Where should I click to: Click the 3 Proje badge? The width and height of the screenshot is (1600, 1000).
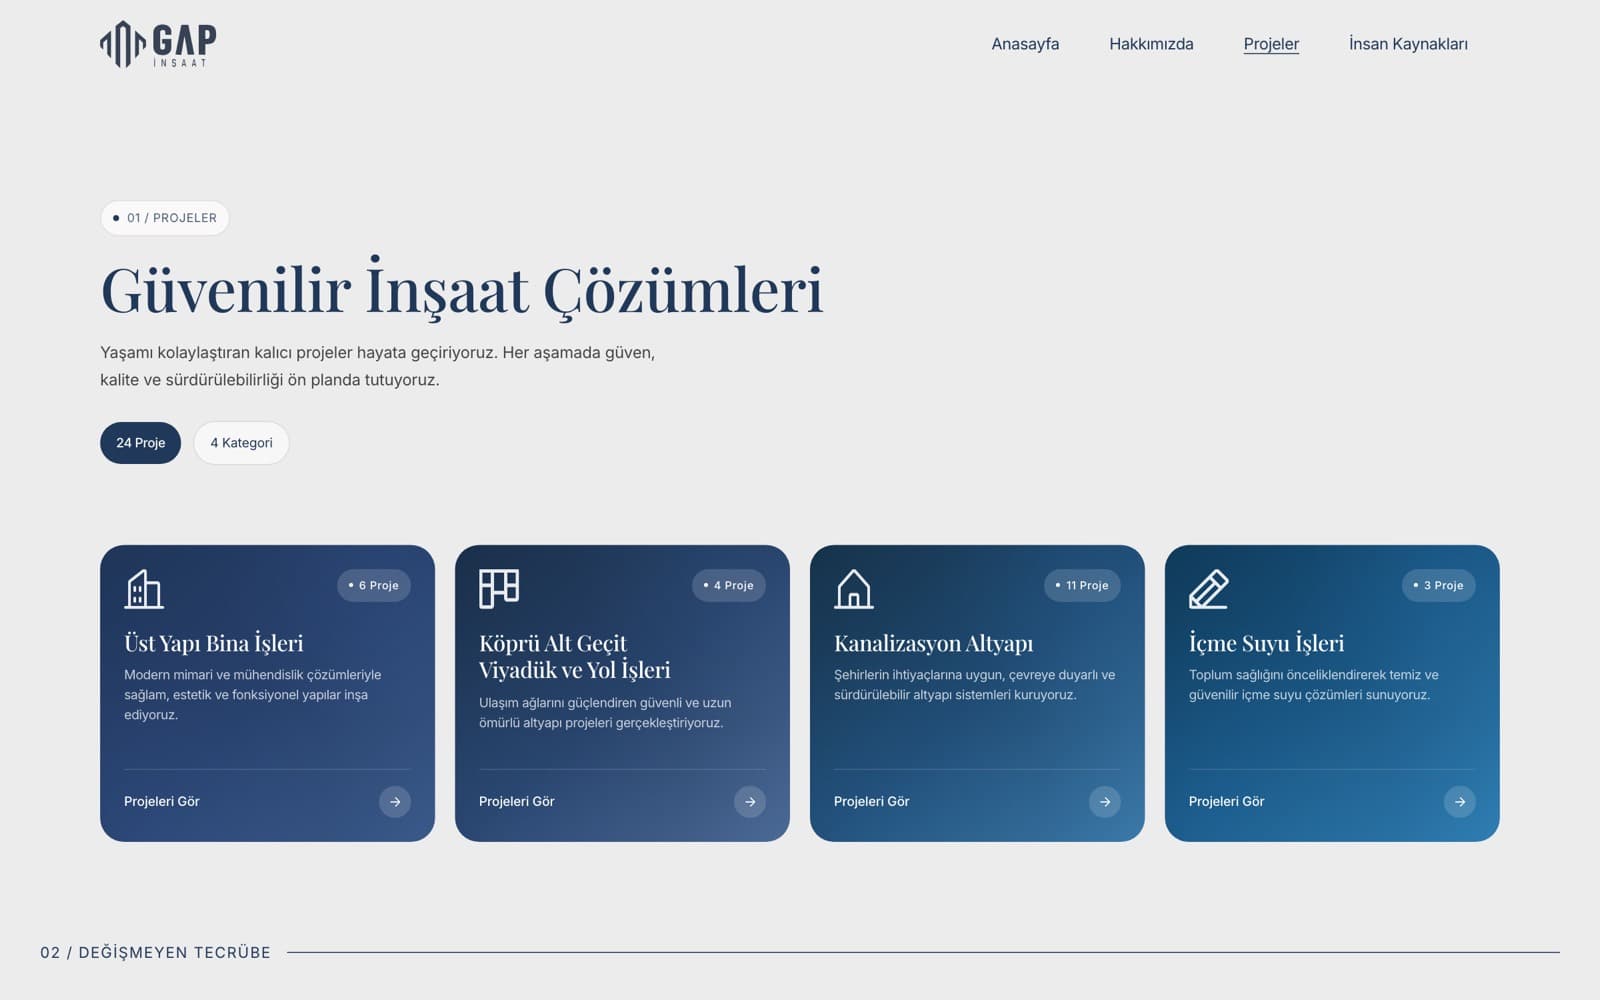1438,586
